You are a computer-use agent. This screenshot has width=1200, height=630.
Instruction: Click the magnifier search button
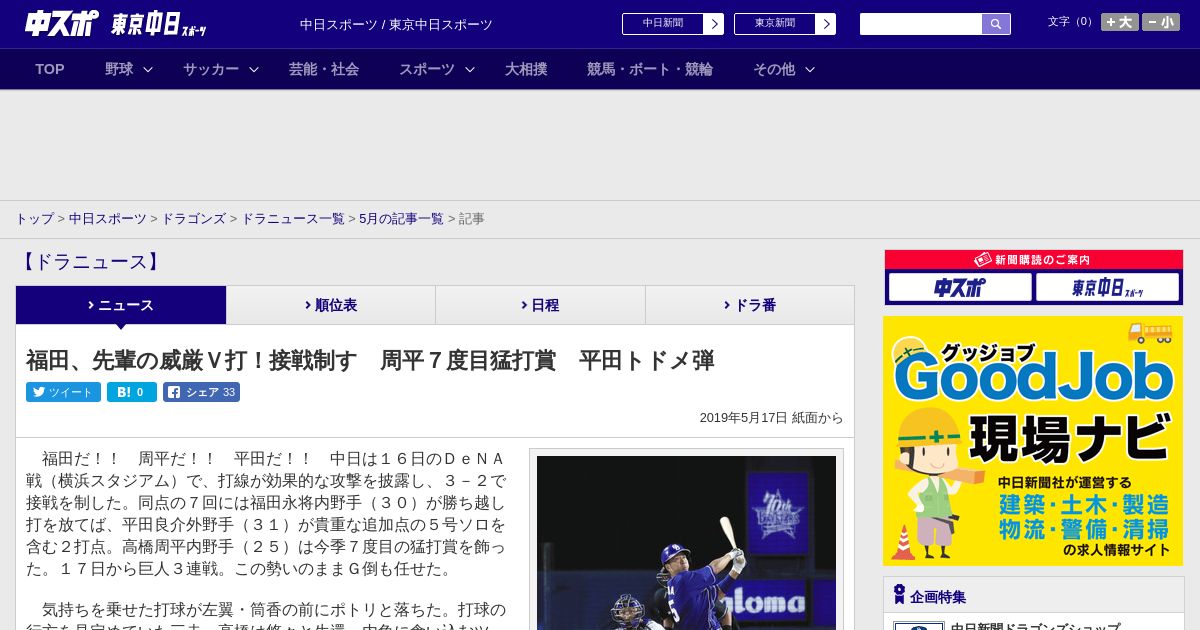(996, 24)
